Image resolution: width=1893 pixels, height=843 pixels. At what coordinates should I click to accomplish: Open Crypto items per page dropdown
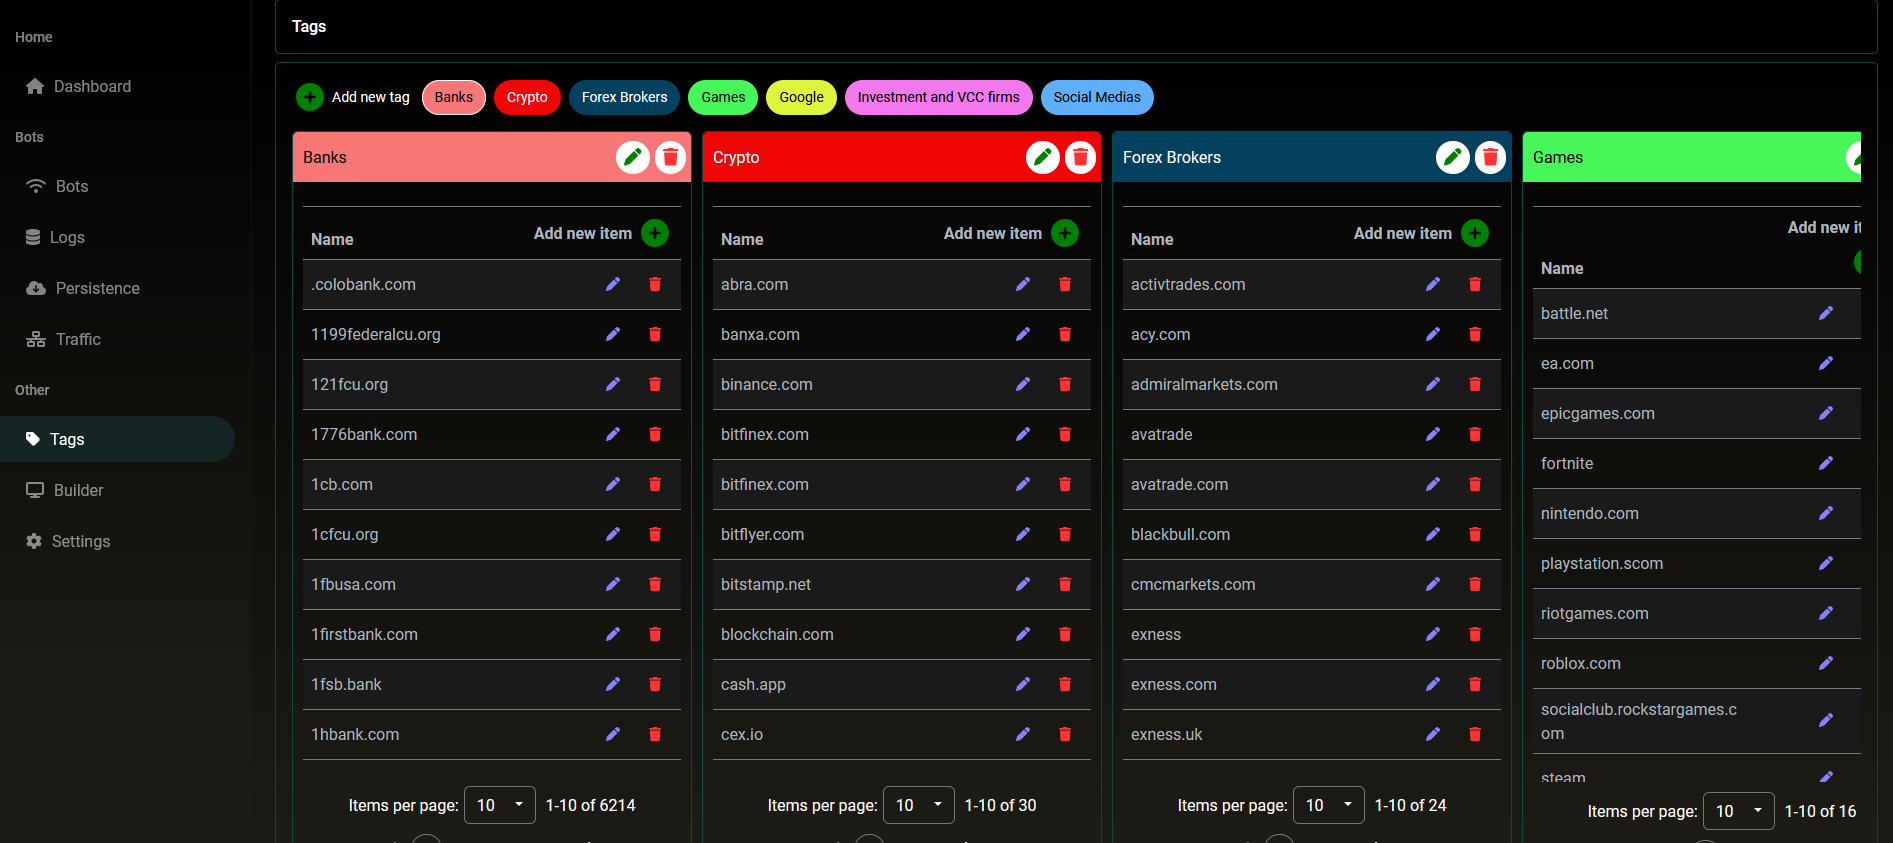(x=919, y=805)
